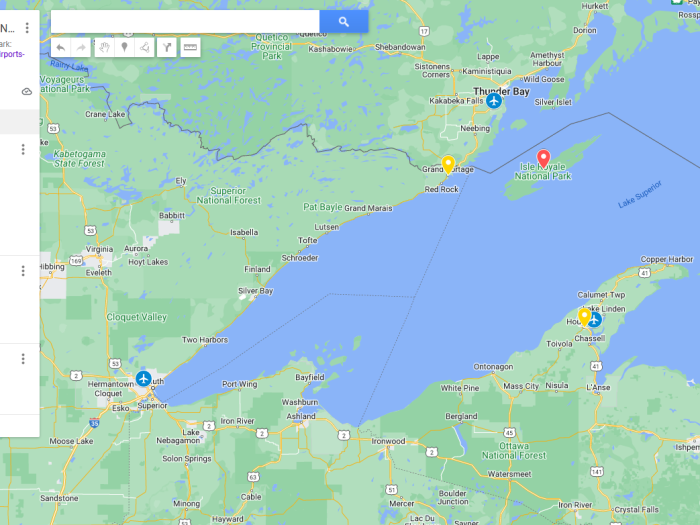This screenshot has width=700, height=525.
Task: Click the 'Two Harbors' town label
Action: 205,340
